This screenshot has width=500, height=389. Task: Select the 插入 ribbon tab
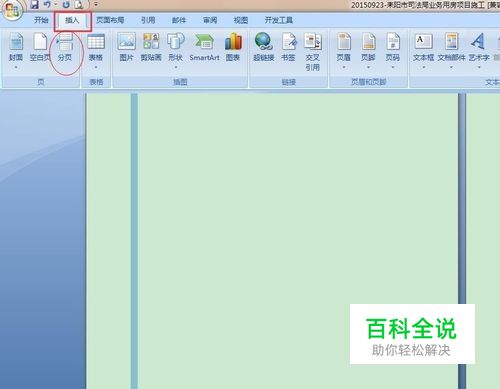point(72,20)
